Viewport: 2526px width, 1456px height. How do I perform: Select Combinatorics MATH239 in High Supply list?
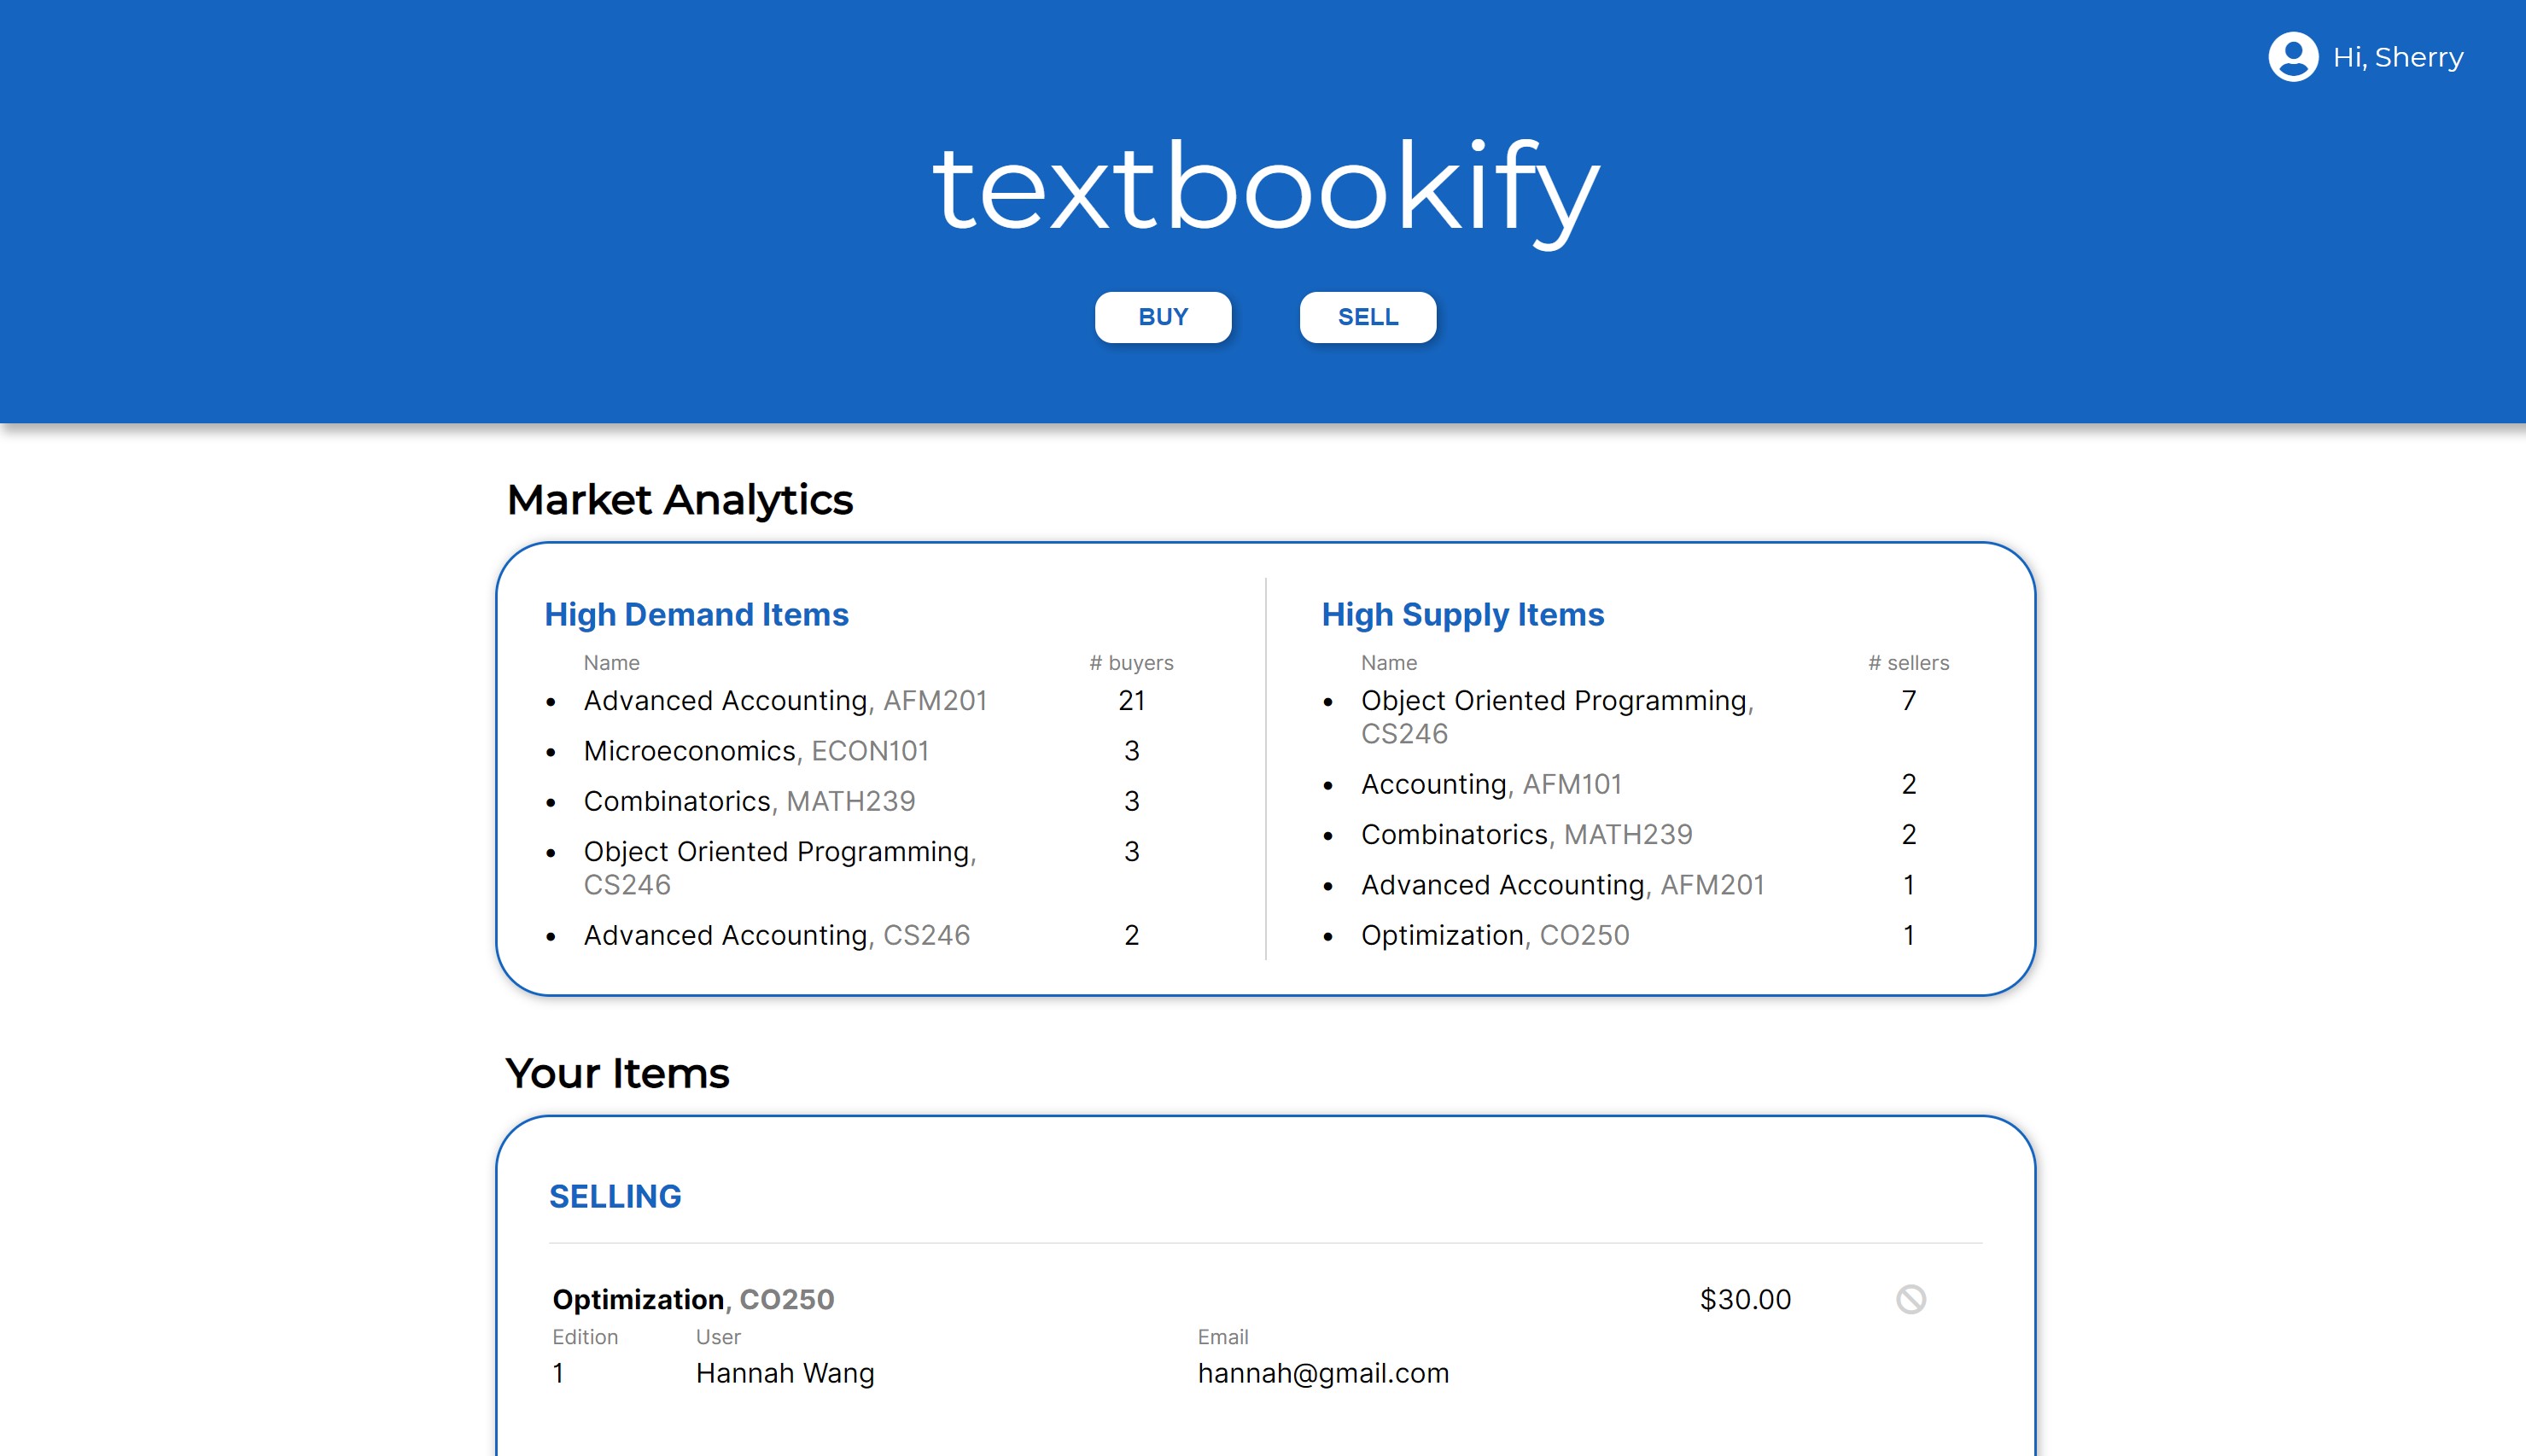pos(1526,834)
